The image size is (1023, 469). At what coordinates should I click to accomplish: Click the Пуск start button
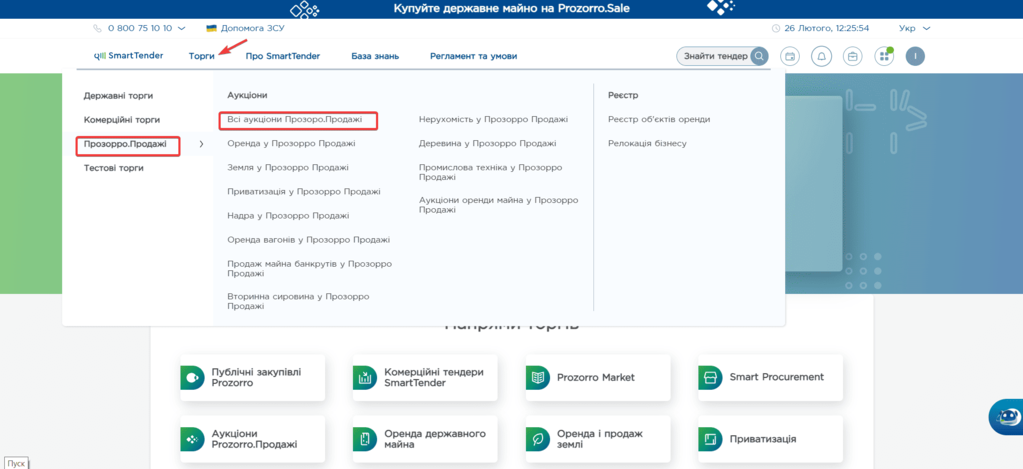click(x=15, y=463)
